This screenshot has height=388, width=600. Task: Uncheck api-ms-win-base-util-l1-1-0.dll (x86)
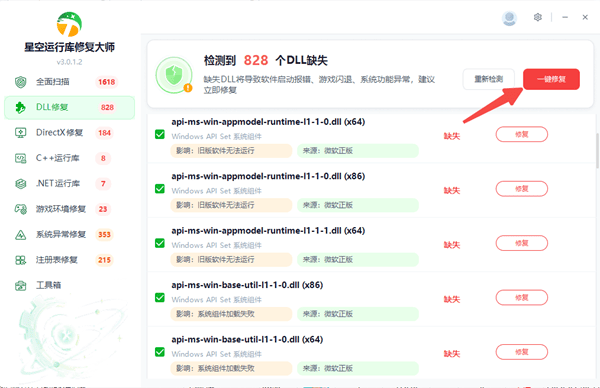click(160, 297)
